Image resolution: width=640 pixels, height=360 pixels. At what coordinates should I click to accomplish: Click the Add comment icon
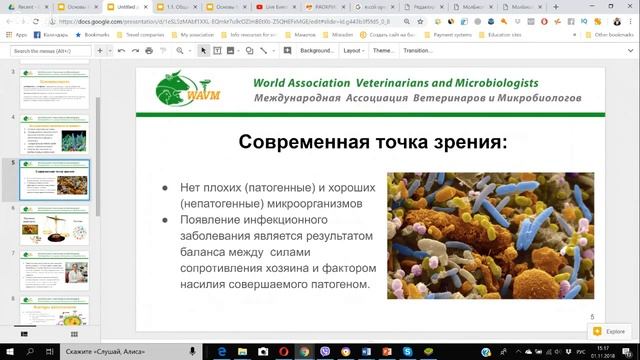[287, 51]
